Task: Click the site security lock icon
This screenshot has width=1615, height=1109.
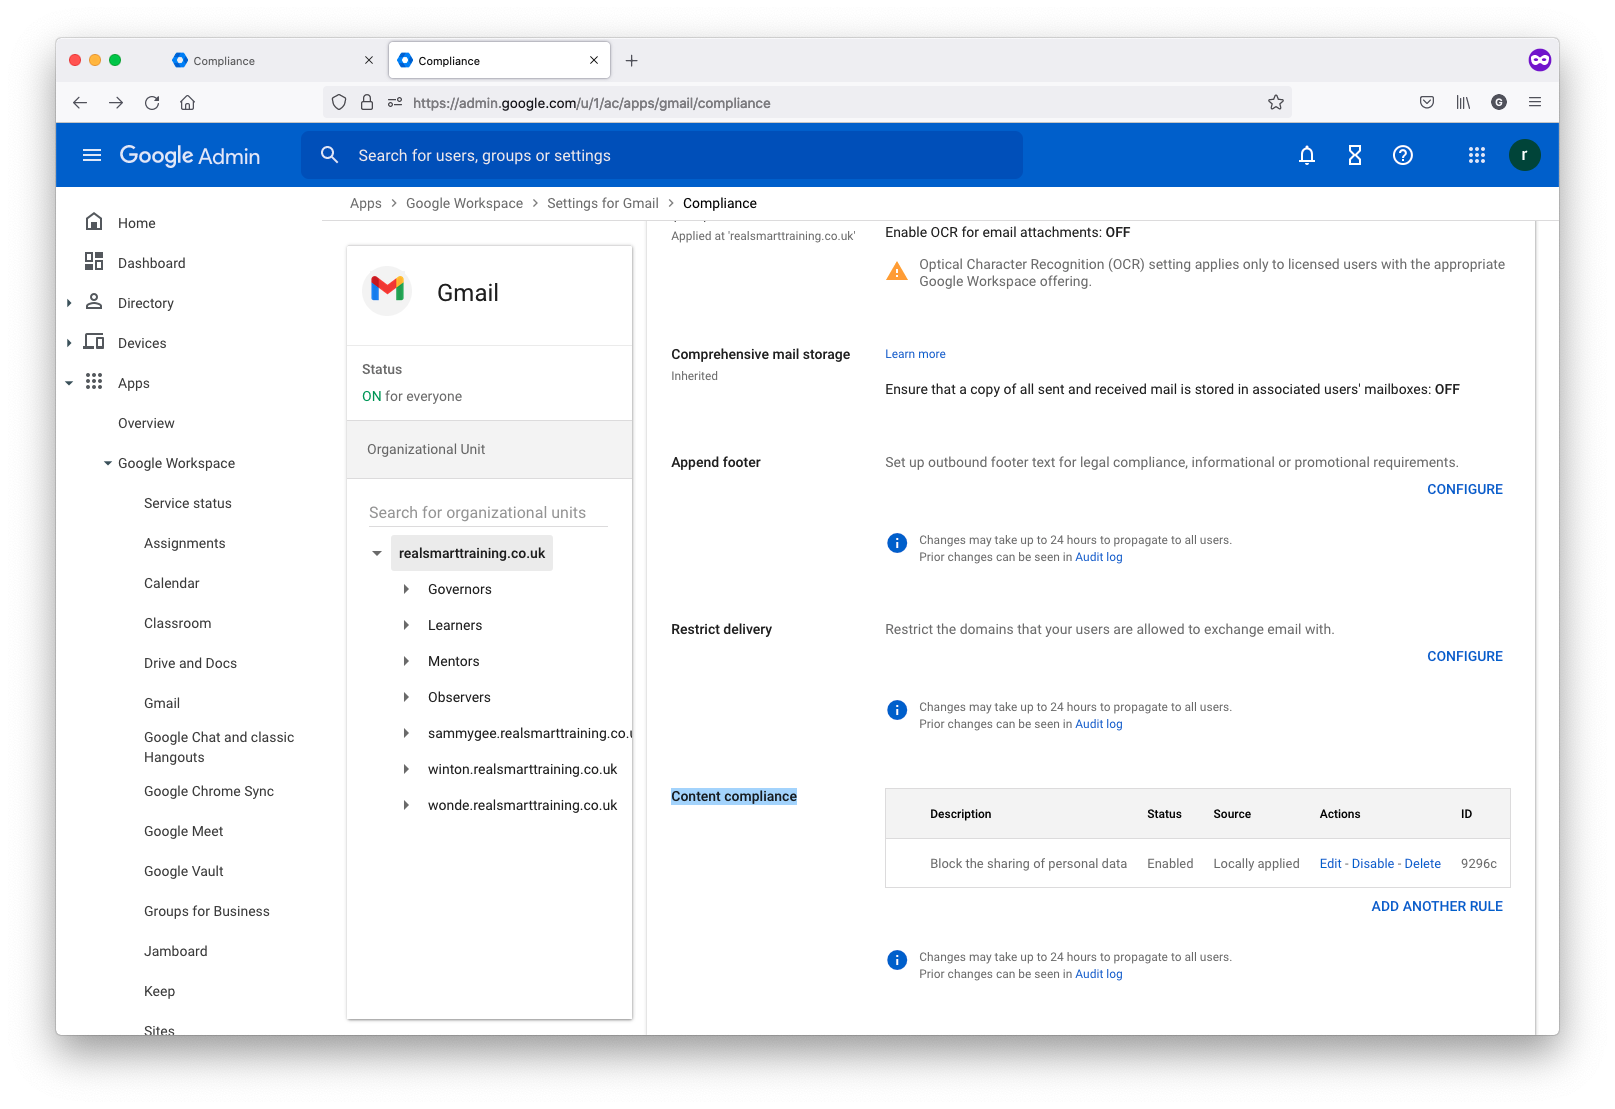Action: [367, 102]
